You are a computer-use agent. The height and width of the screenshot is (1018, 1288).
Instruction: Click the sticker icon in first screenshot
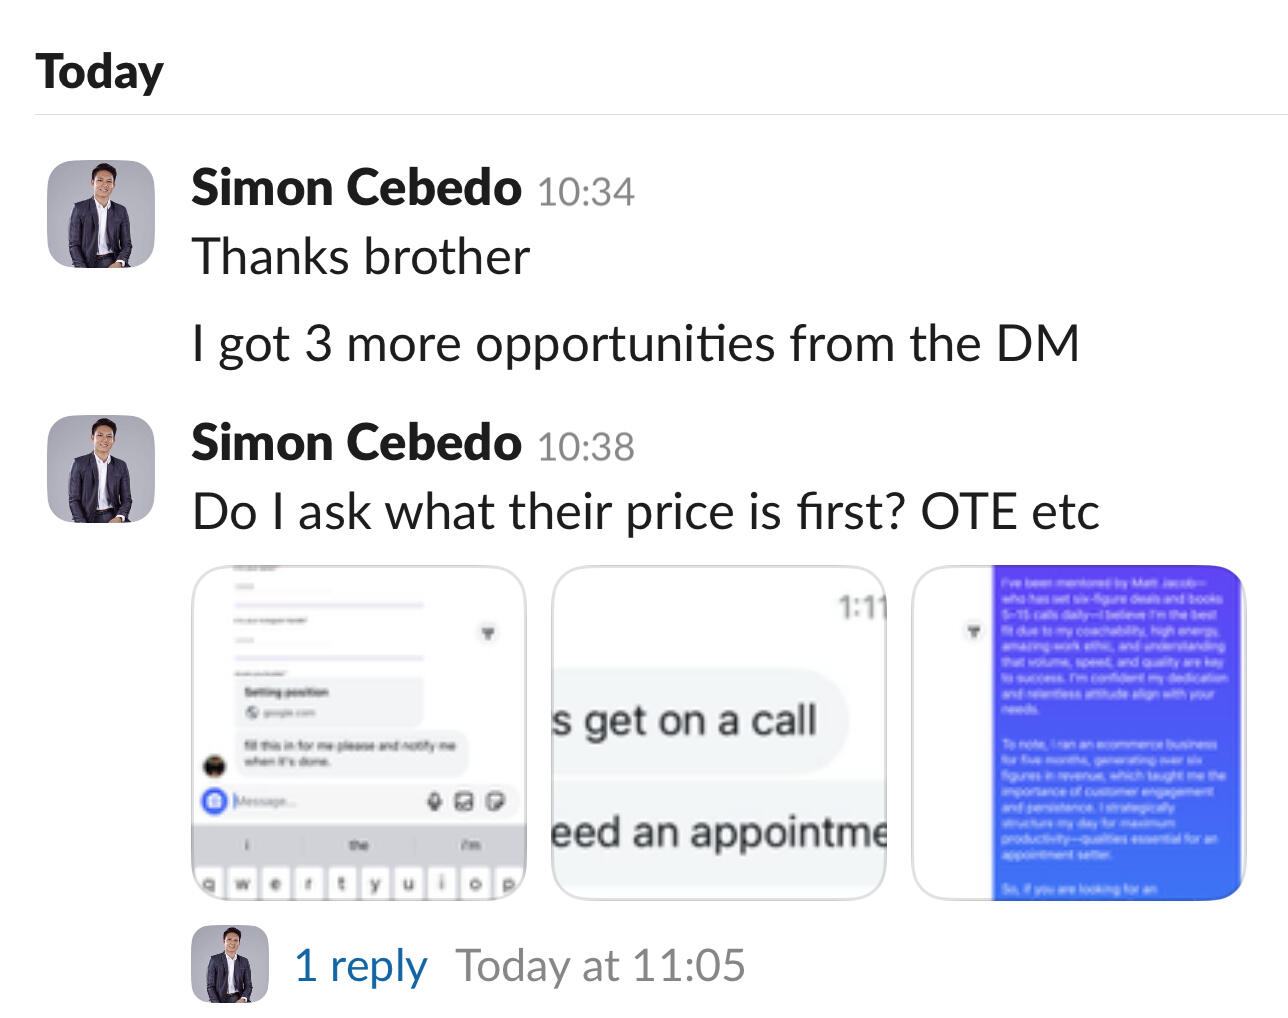[496, 801]
